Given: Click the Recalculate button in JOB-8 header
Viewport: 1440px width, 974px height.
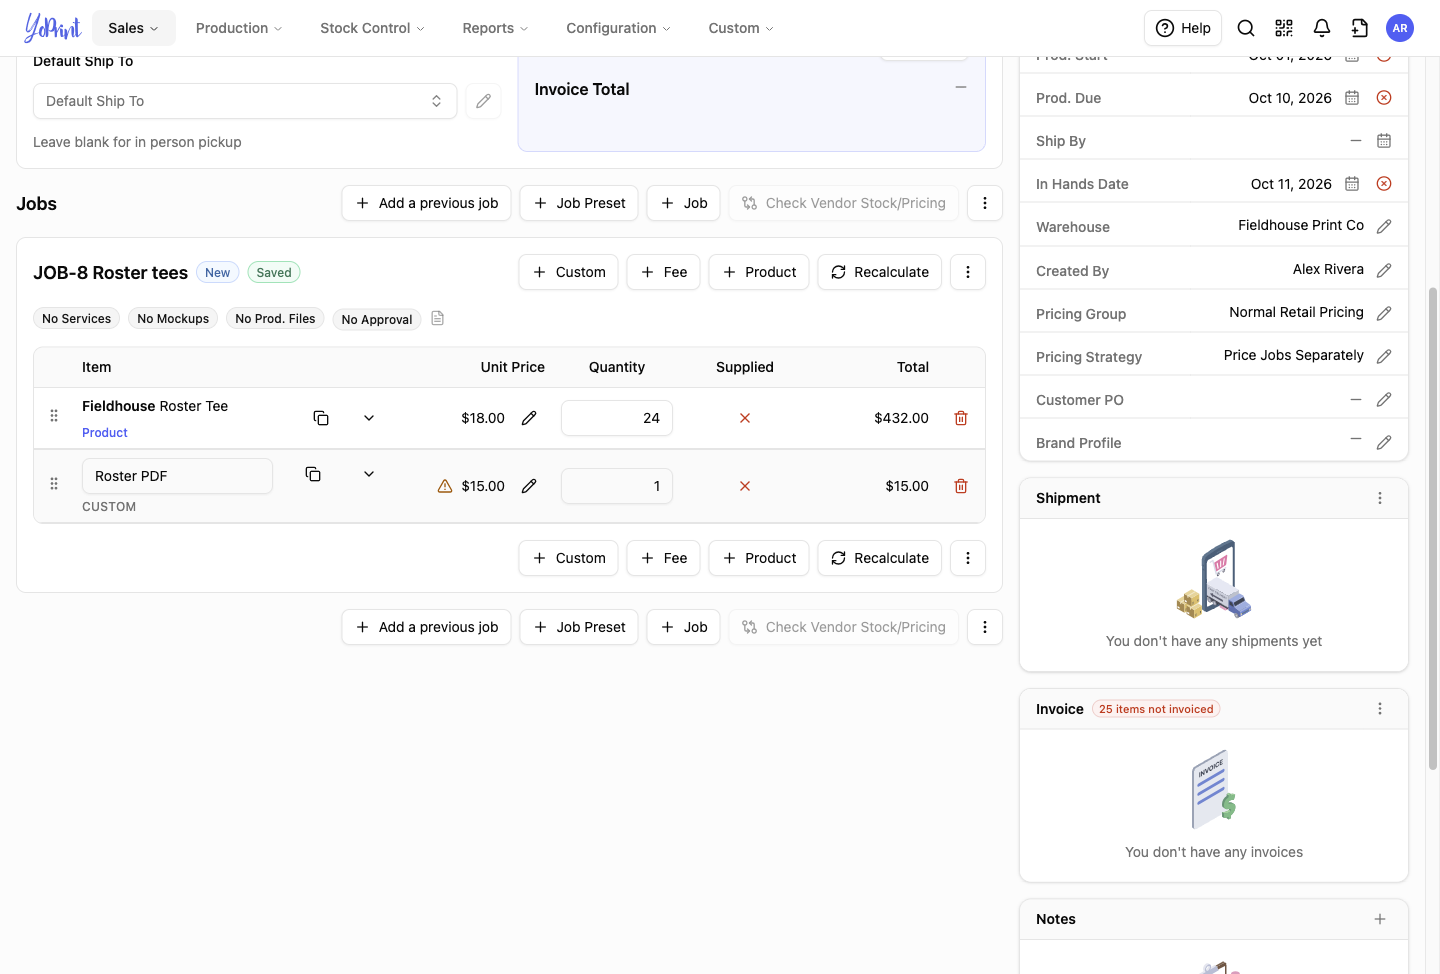Looking at the screenshot, I should point(880,272).
